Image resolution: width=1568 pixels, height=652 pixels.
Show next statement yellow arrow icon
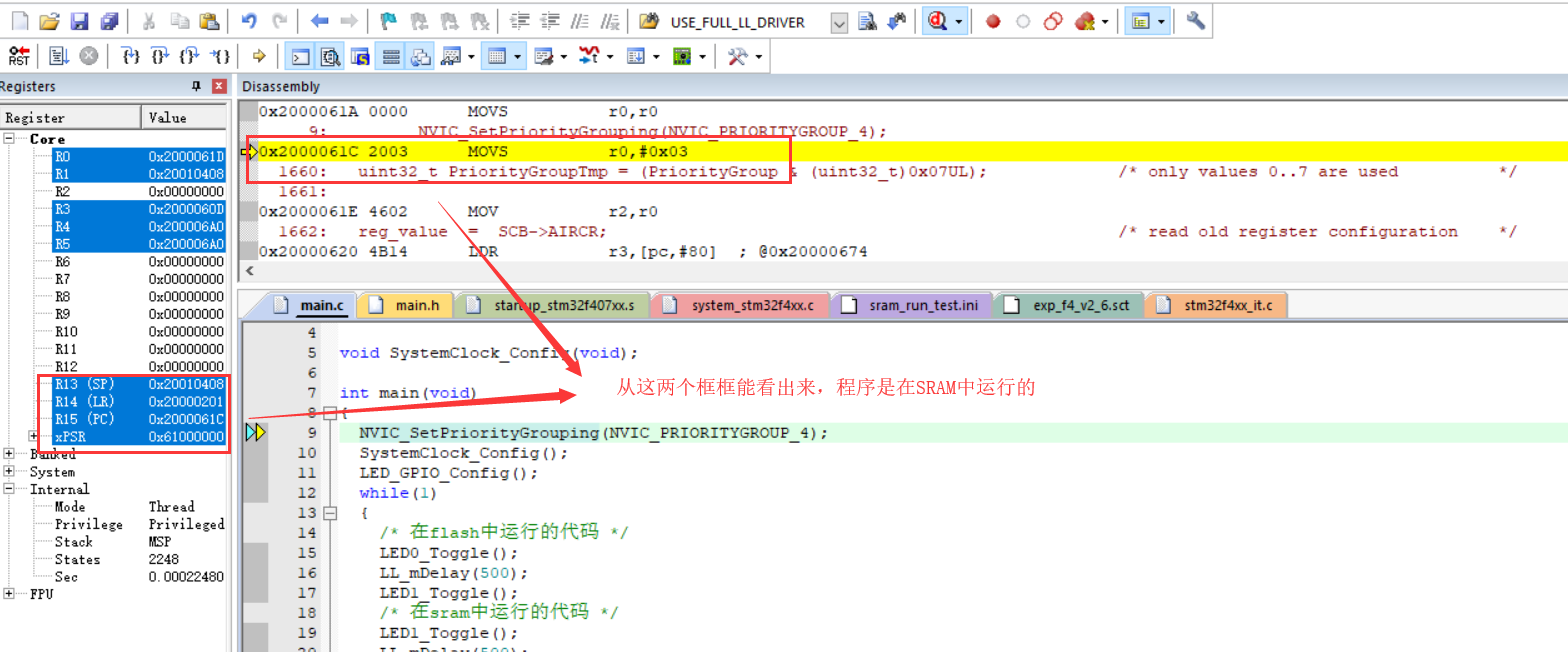point(258,56)
